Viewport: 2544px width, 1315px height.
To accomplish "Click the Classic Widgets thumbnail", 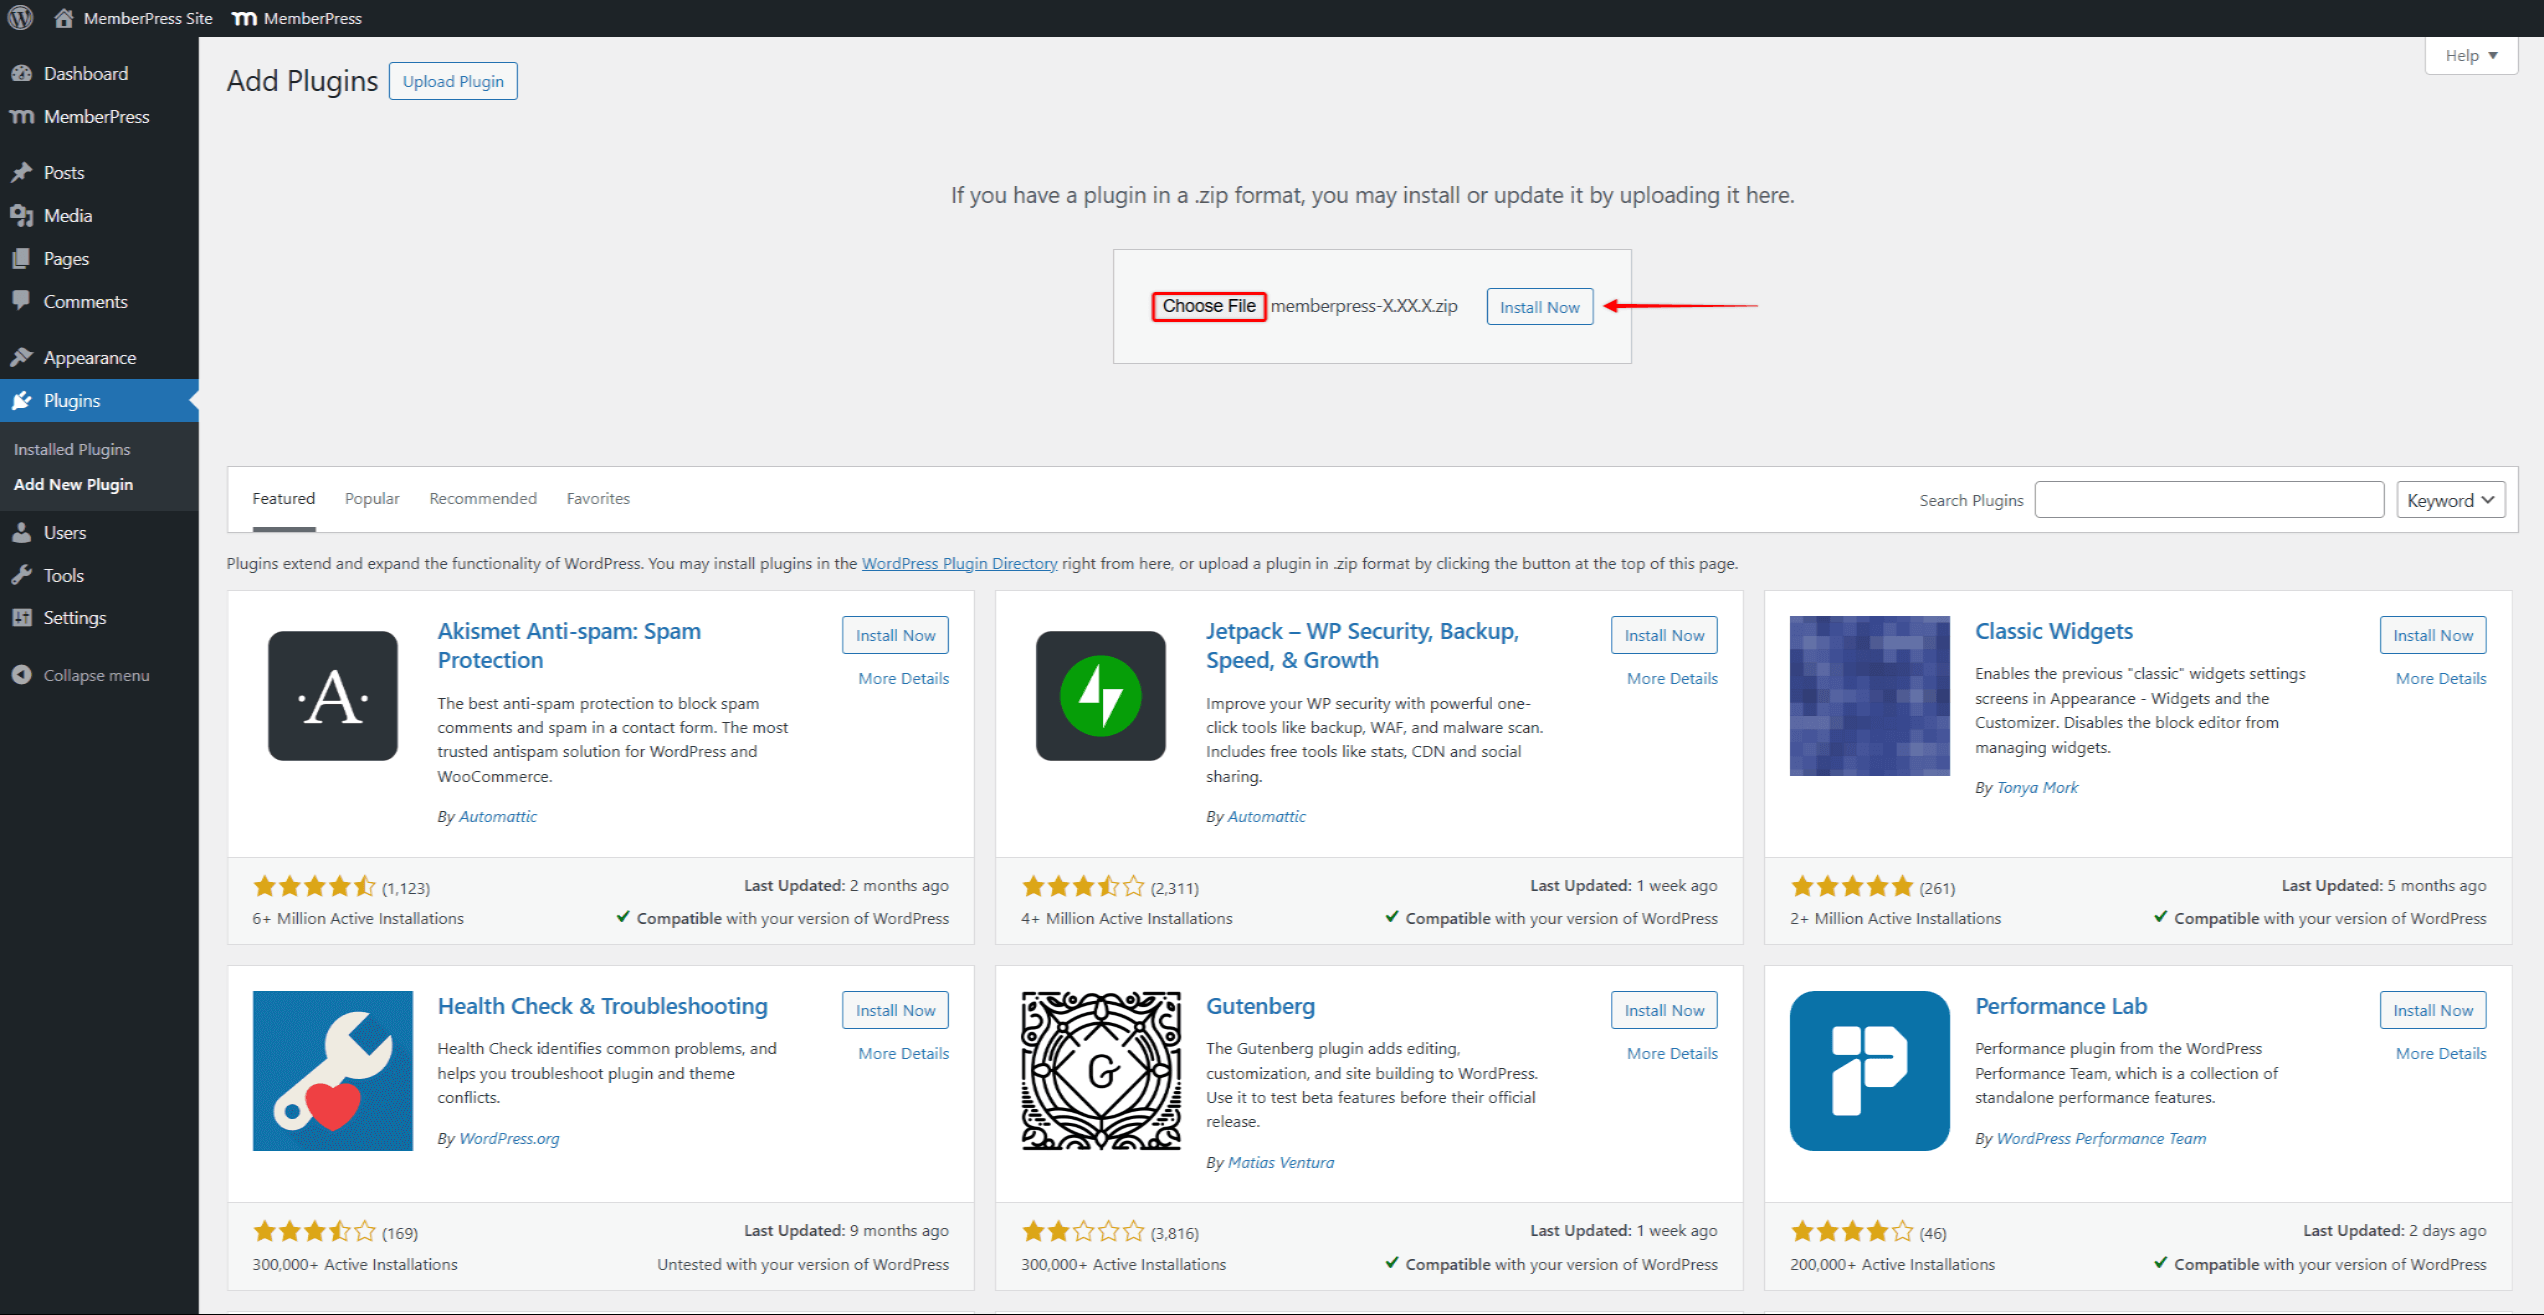I will 1868,696.
